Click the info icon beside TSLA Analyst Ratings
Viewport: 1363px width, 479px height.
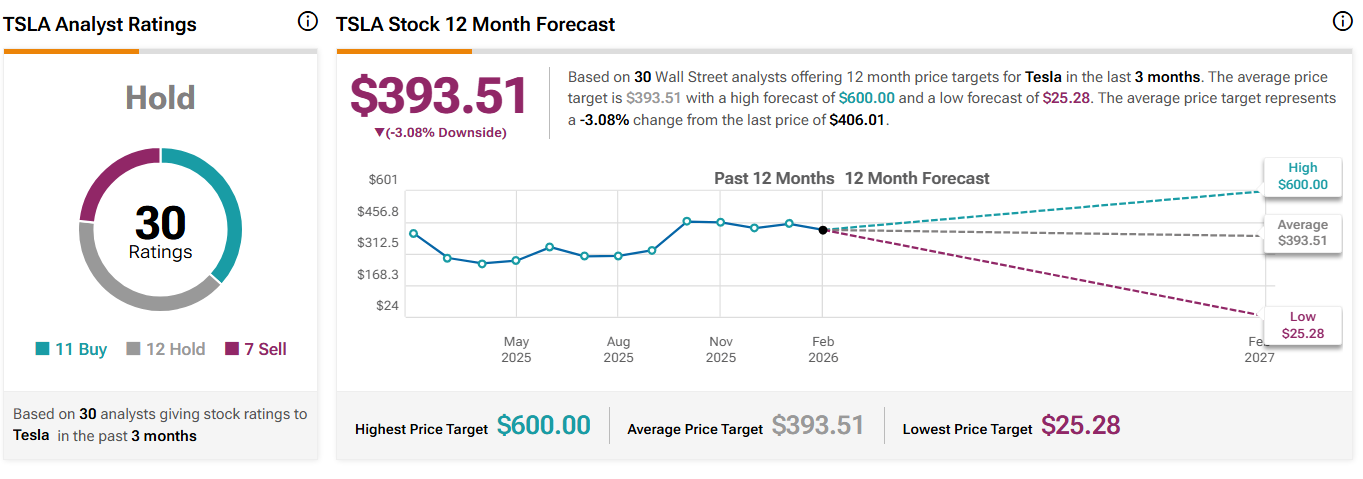click(x=308, y=22)
